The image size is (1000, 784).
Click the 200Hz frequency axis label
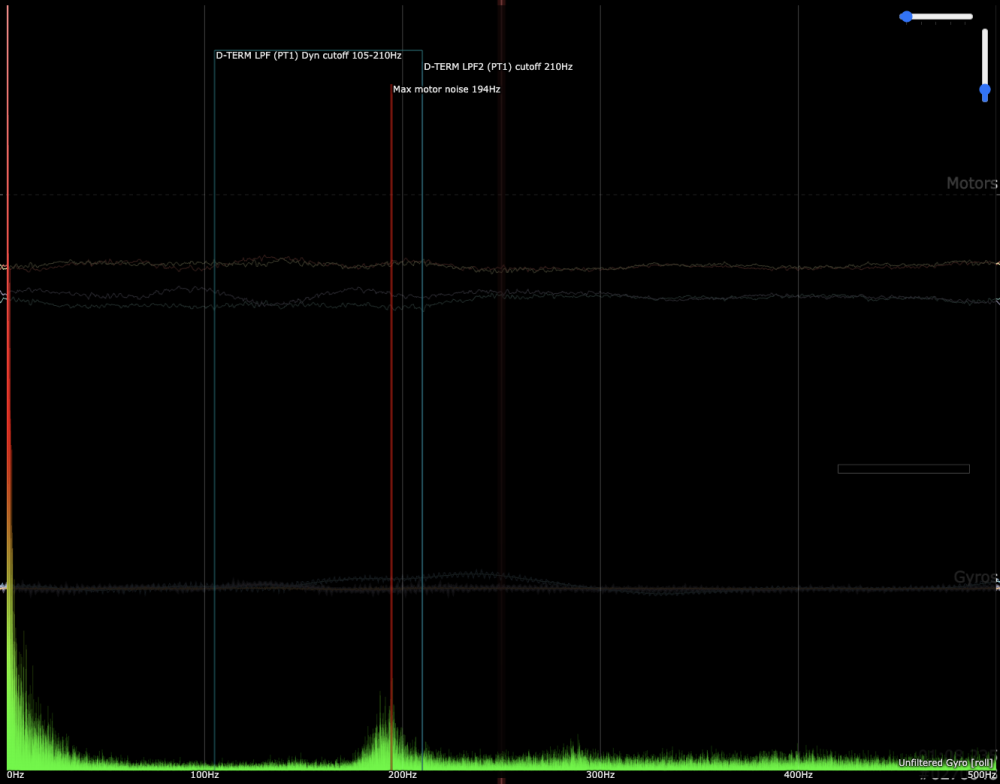pyautogui.click(x=402, y=775)
